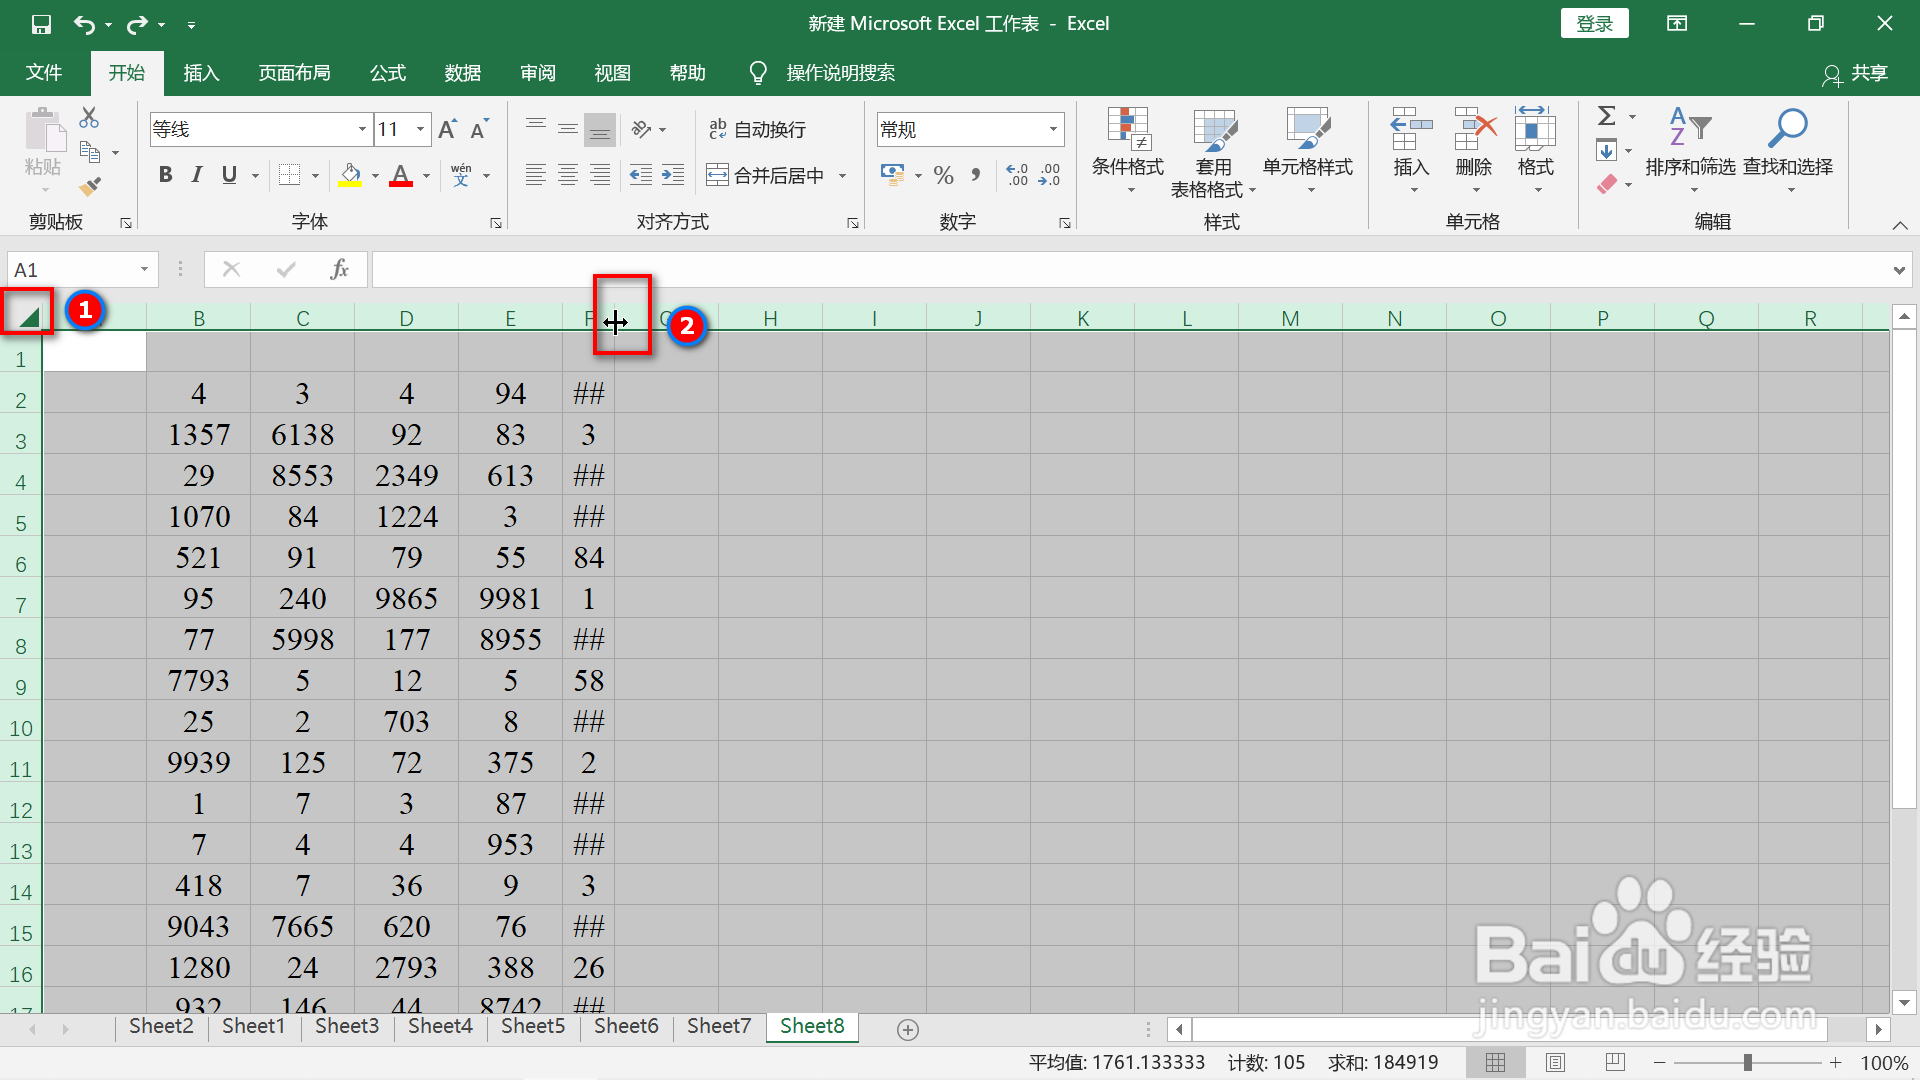
Task: Click the red font color swatch
Action: point(401,176)
